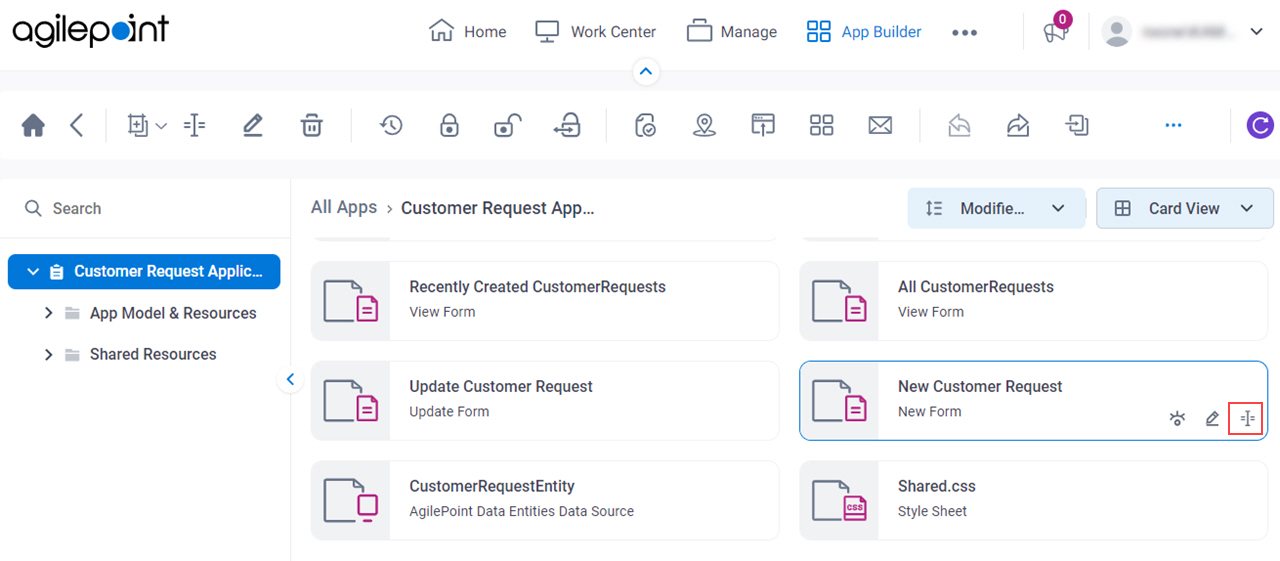Click pencil edit icon on New Customer Request
Viewport: 1280px width, 561px height.
coord(1213,419)
